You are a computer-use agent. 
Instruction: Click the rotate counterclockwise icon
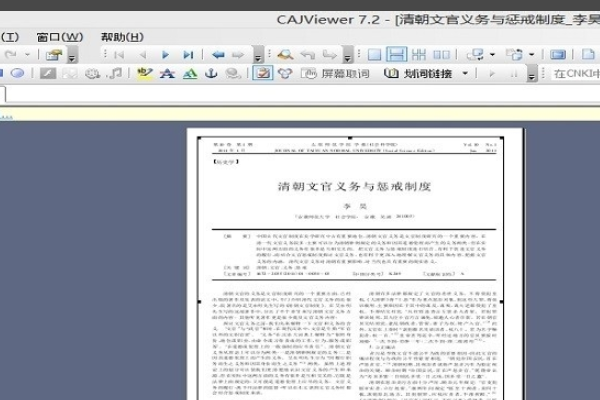(475, 55)
